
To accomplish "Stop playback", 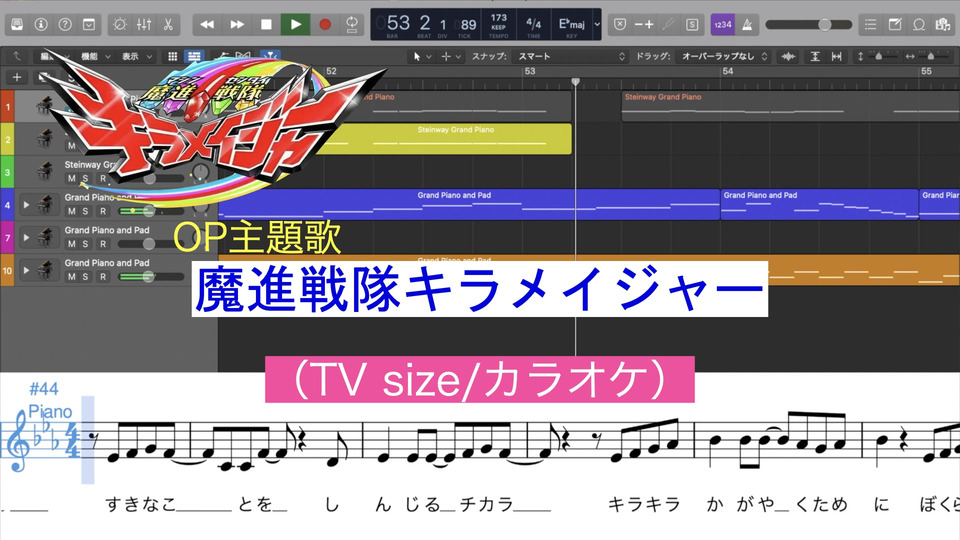I will point(266,24).
